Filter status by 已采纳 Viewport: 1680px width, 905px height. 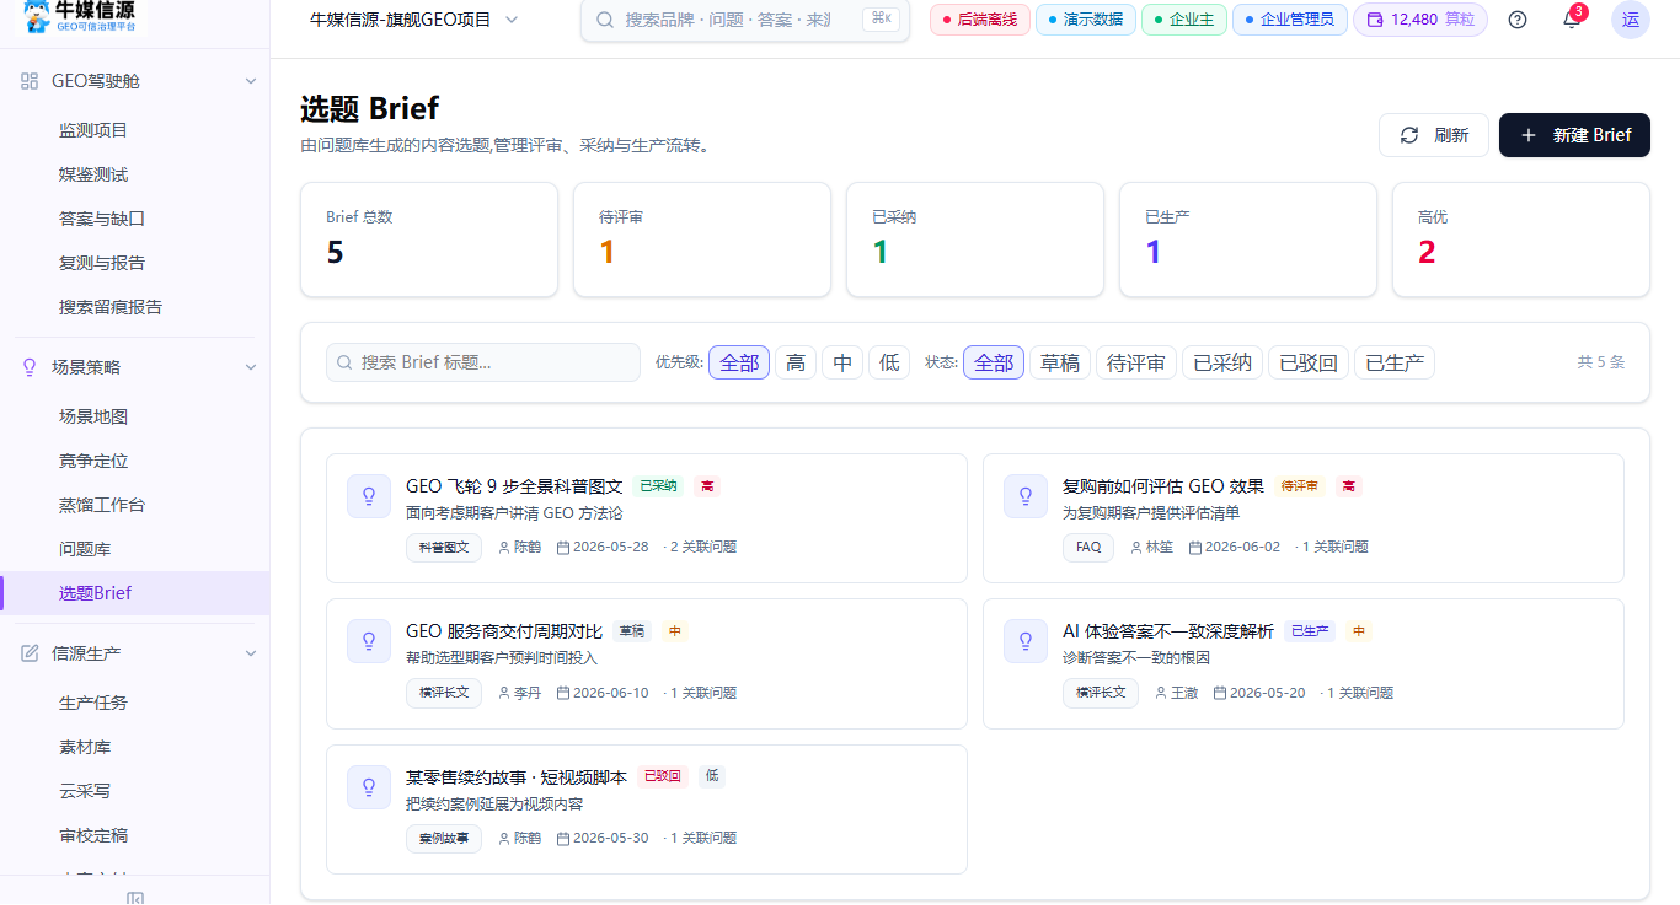1222,362
